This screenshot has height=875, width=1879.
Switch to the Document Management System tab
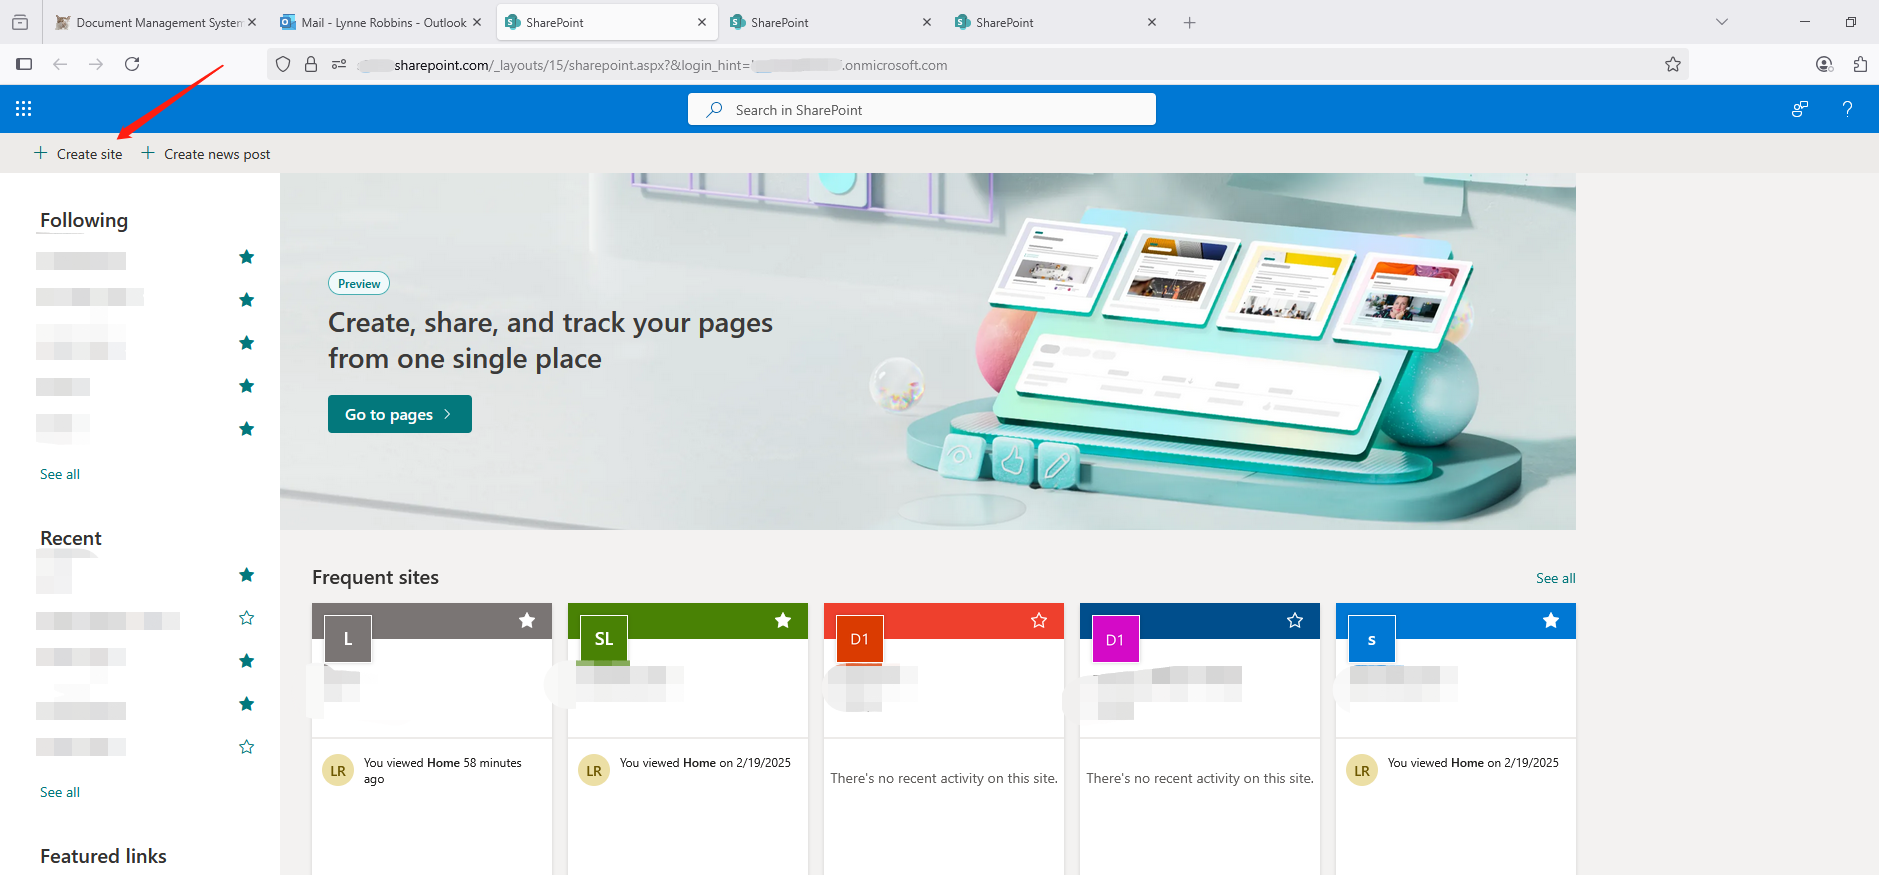pyautogui.click(x=158, y=22)
